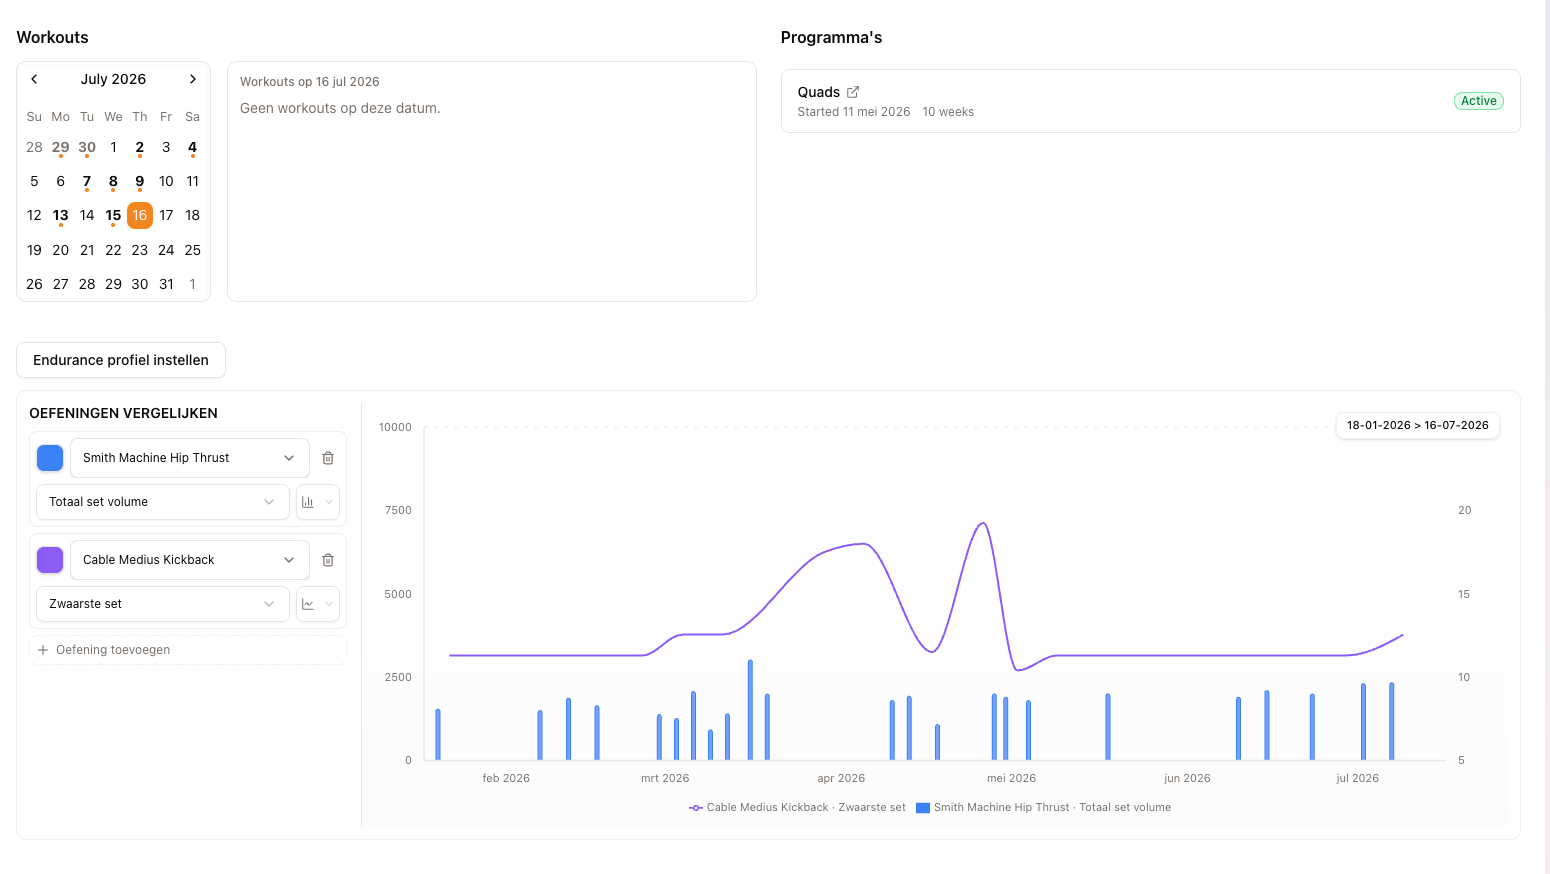Open Zwaarste set metric dropdown

tap(163, 604)
